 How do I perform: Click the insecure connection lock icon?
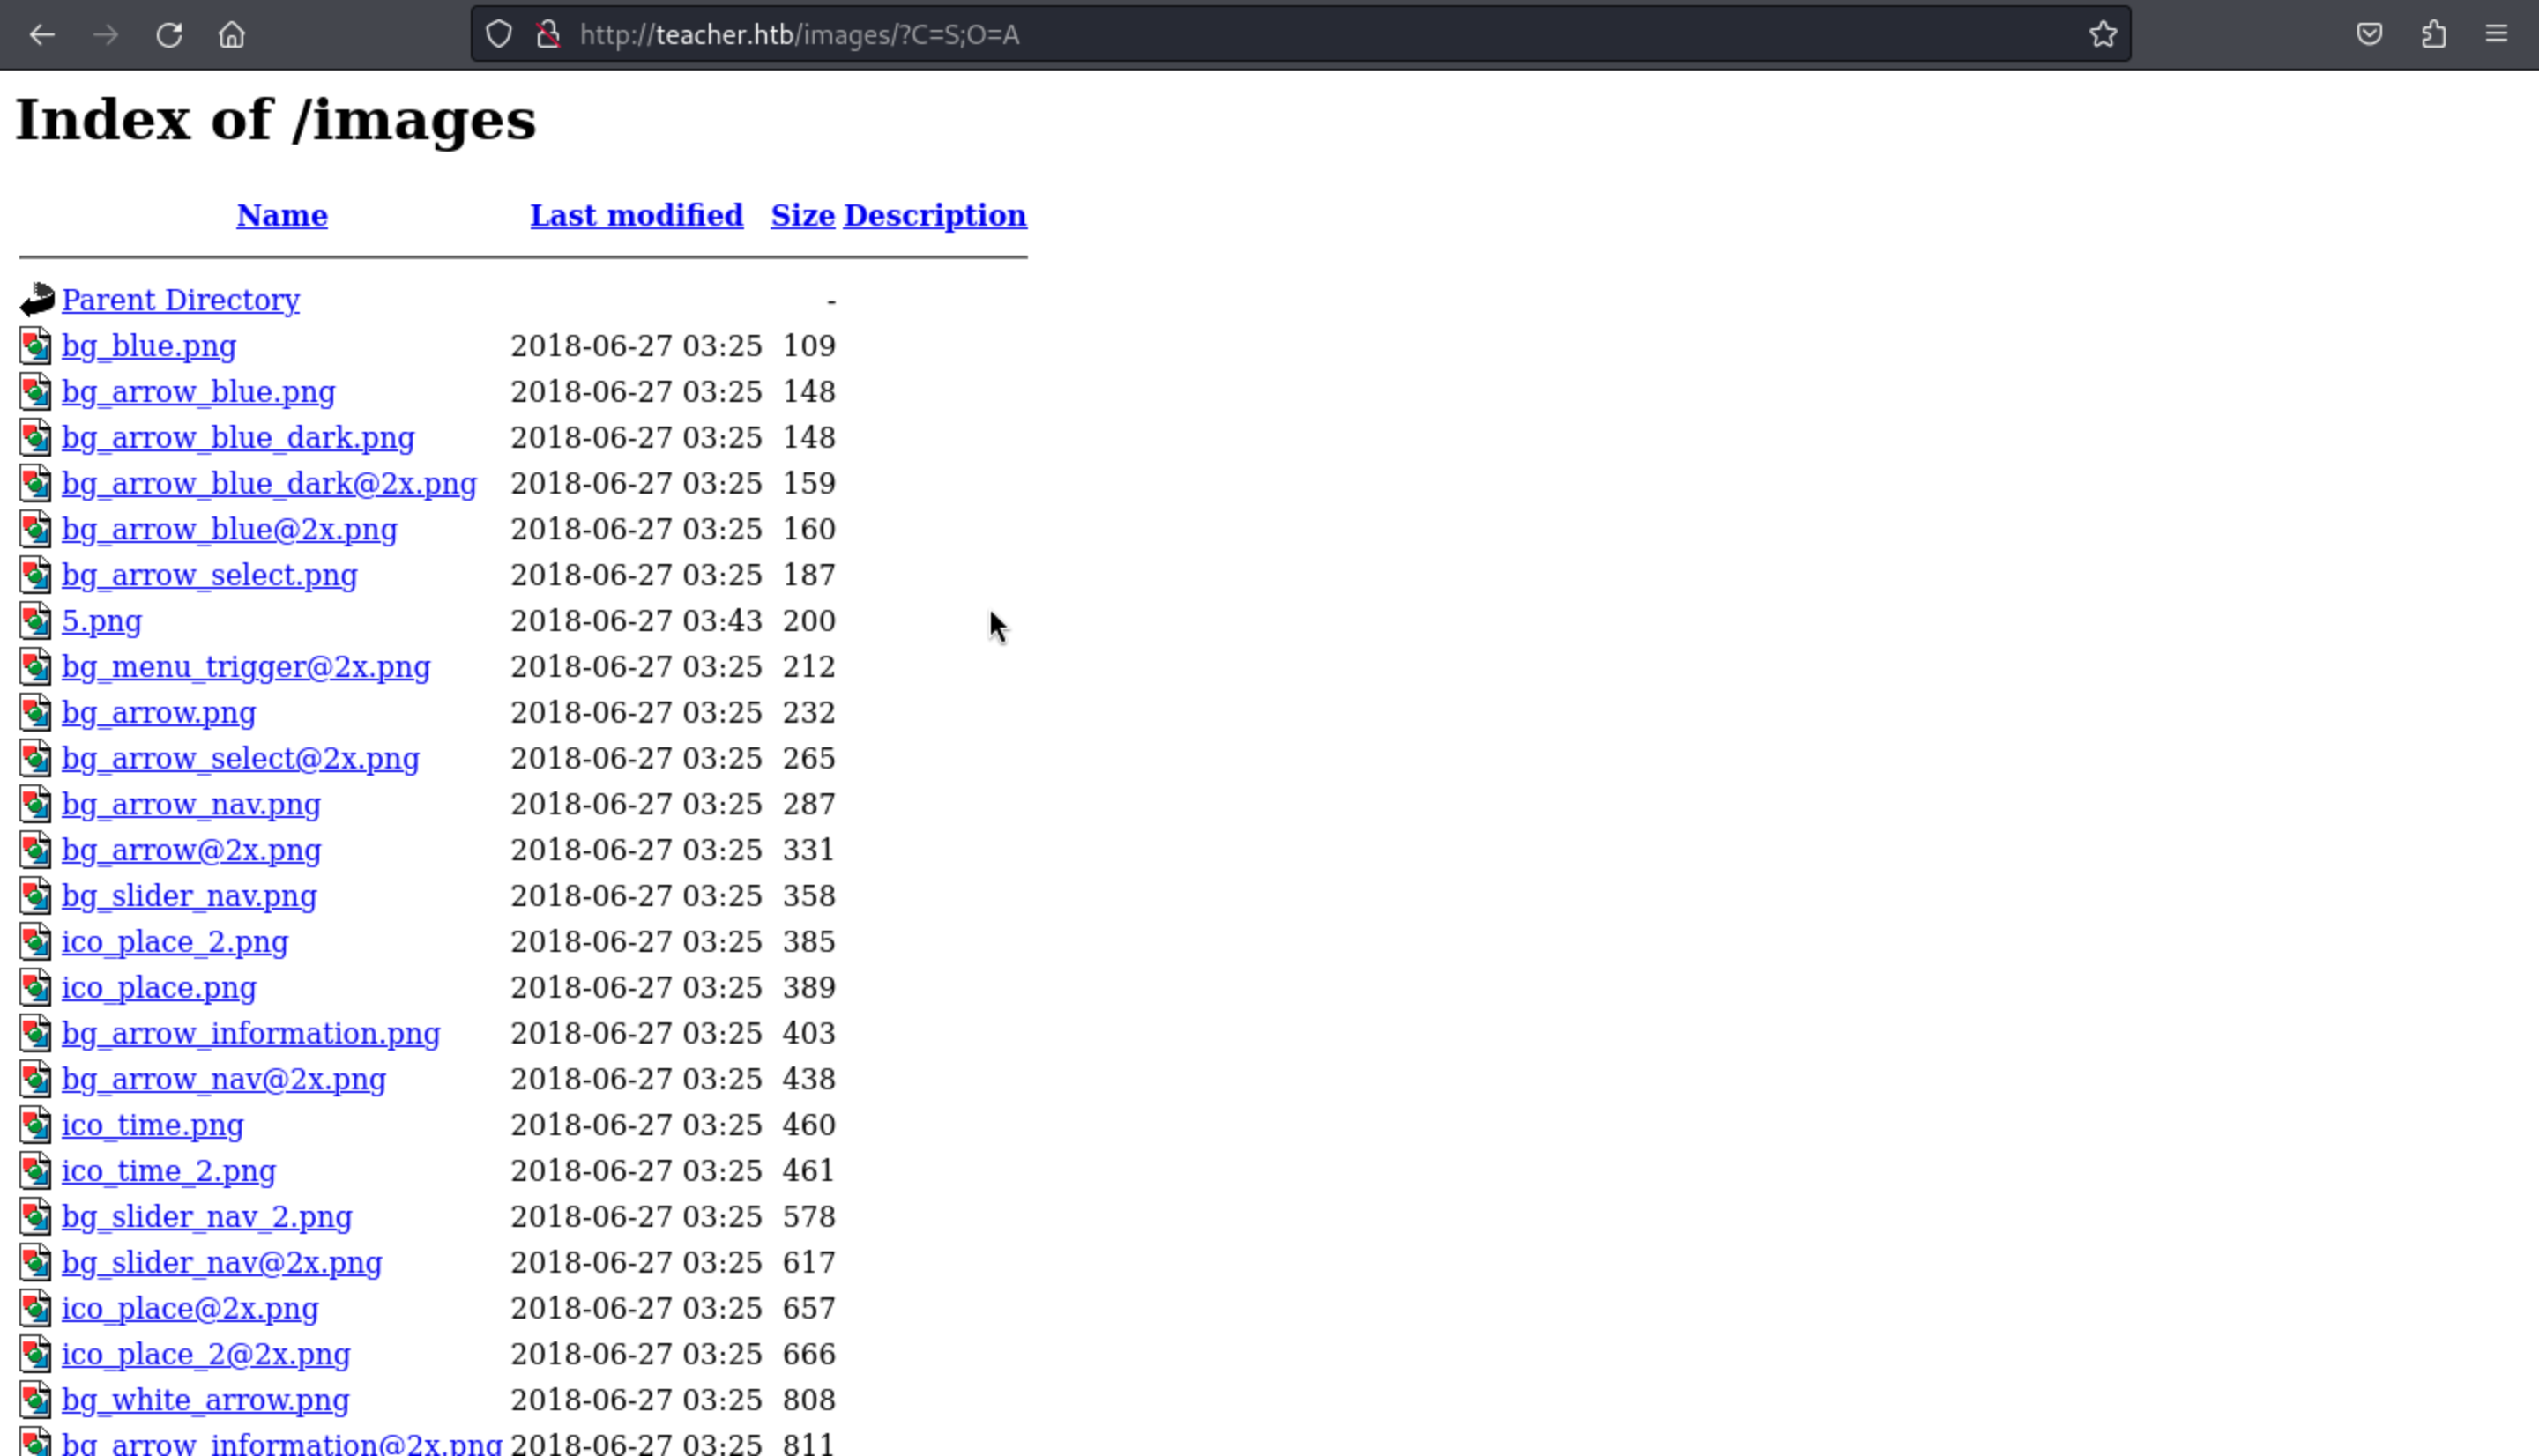(x=548, y=35)
